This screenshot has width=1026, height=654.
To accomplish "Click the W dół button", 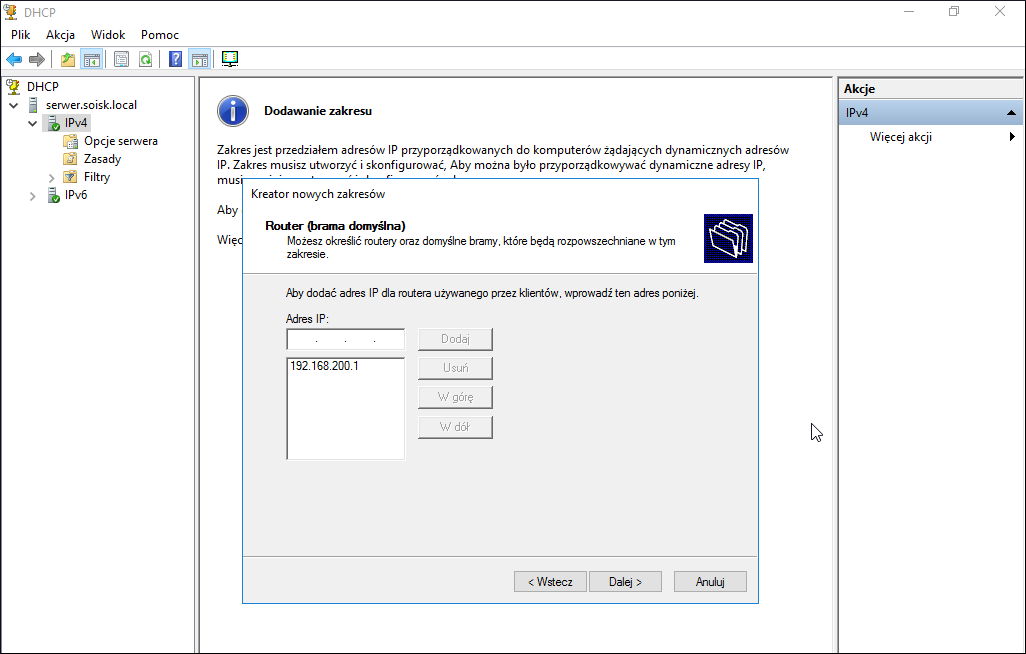I will pyautogui.click(x=455, y=427).
